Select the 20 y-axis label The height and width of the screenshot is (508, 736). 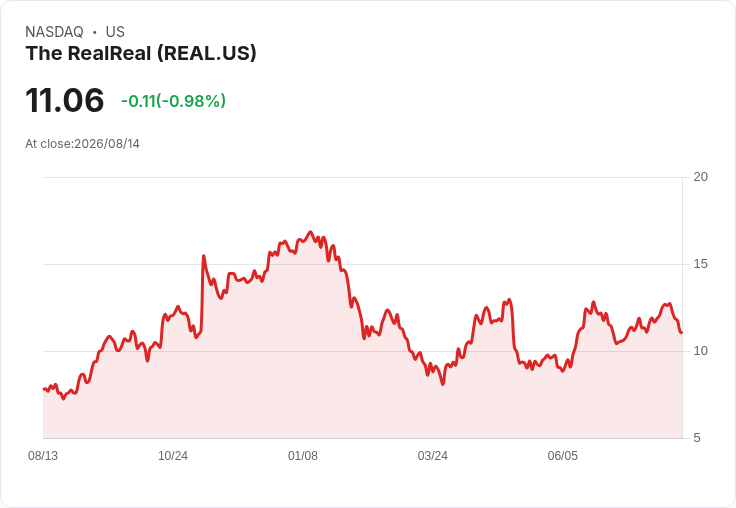(x=700, y=177)
